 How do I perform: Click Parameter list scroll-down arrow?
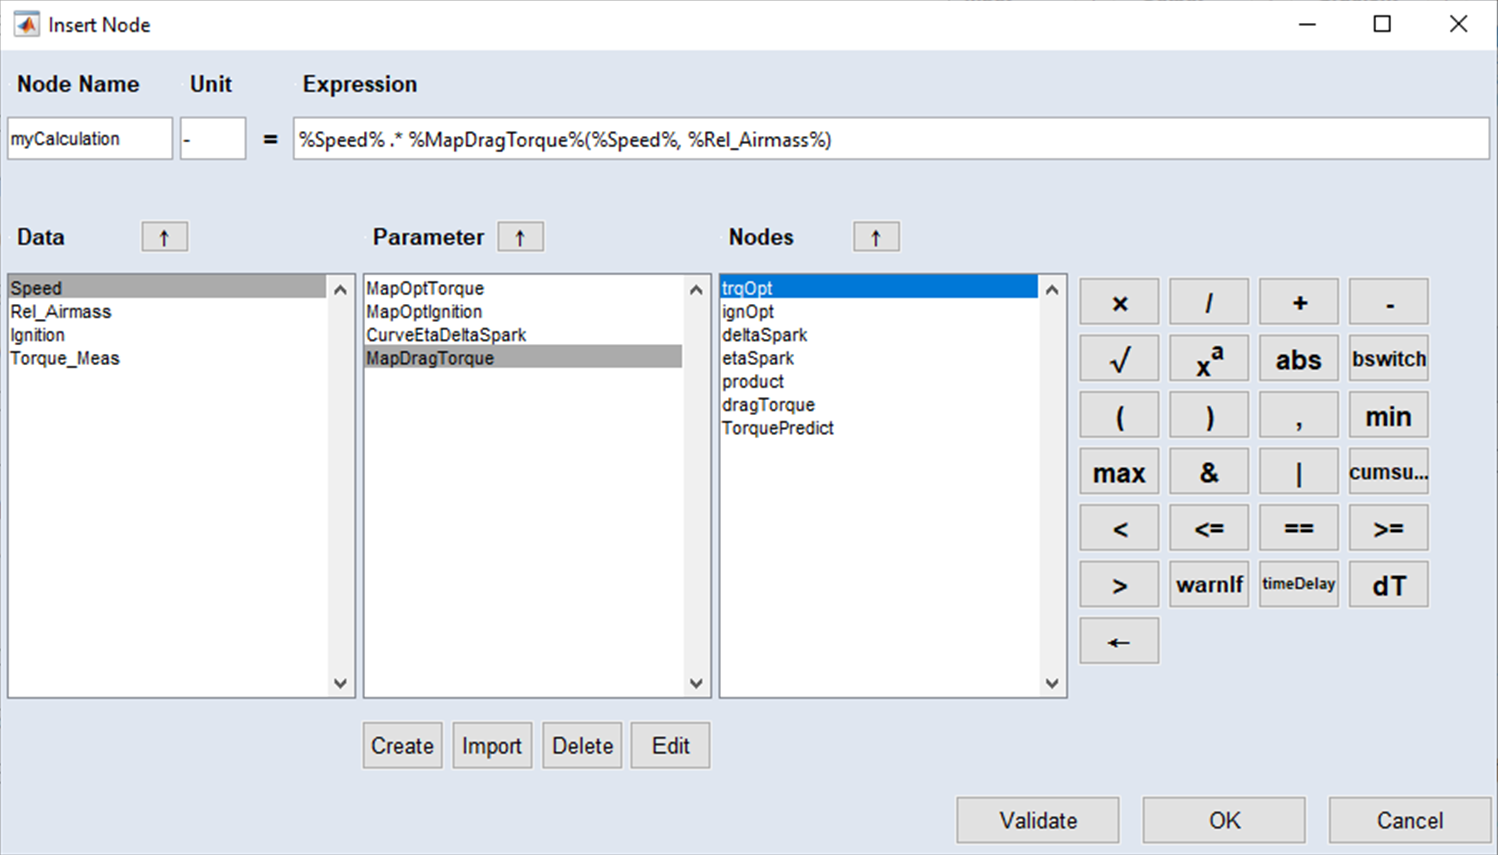click(696, 684)
